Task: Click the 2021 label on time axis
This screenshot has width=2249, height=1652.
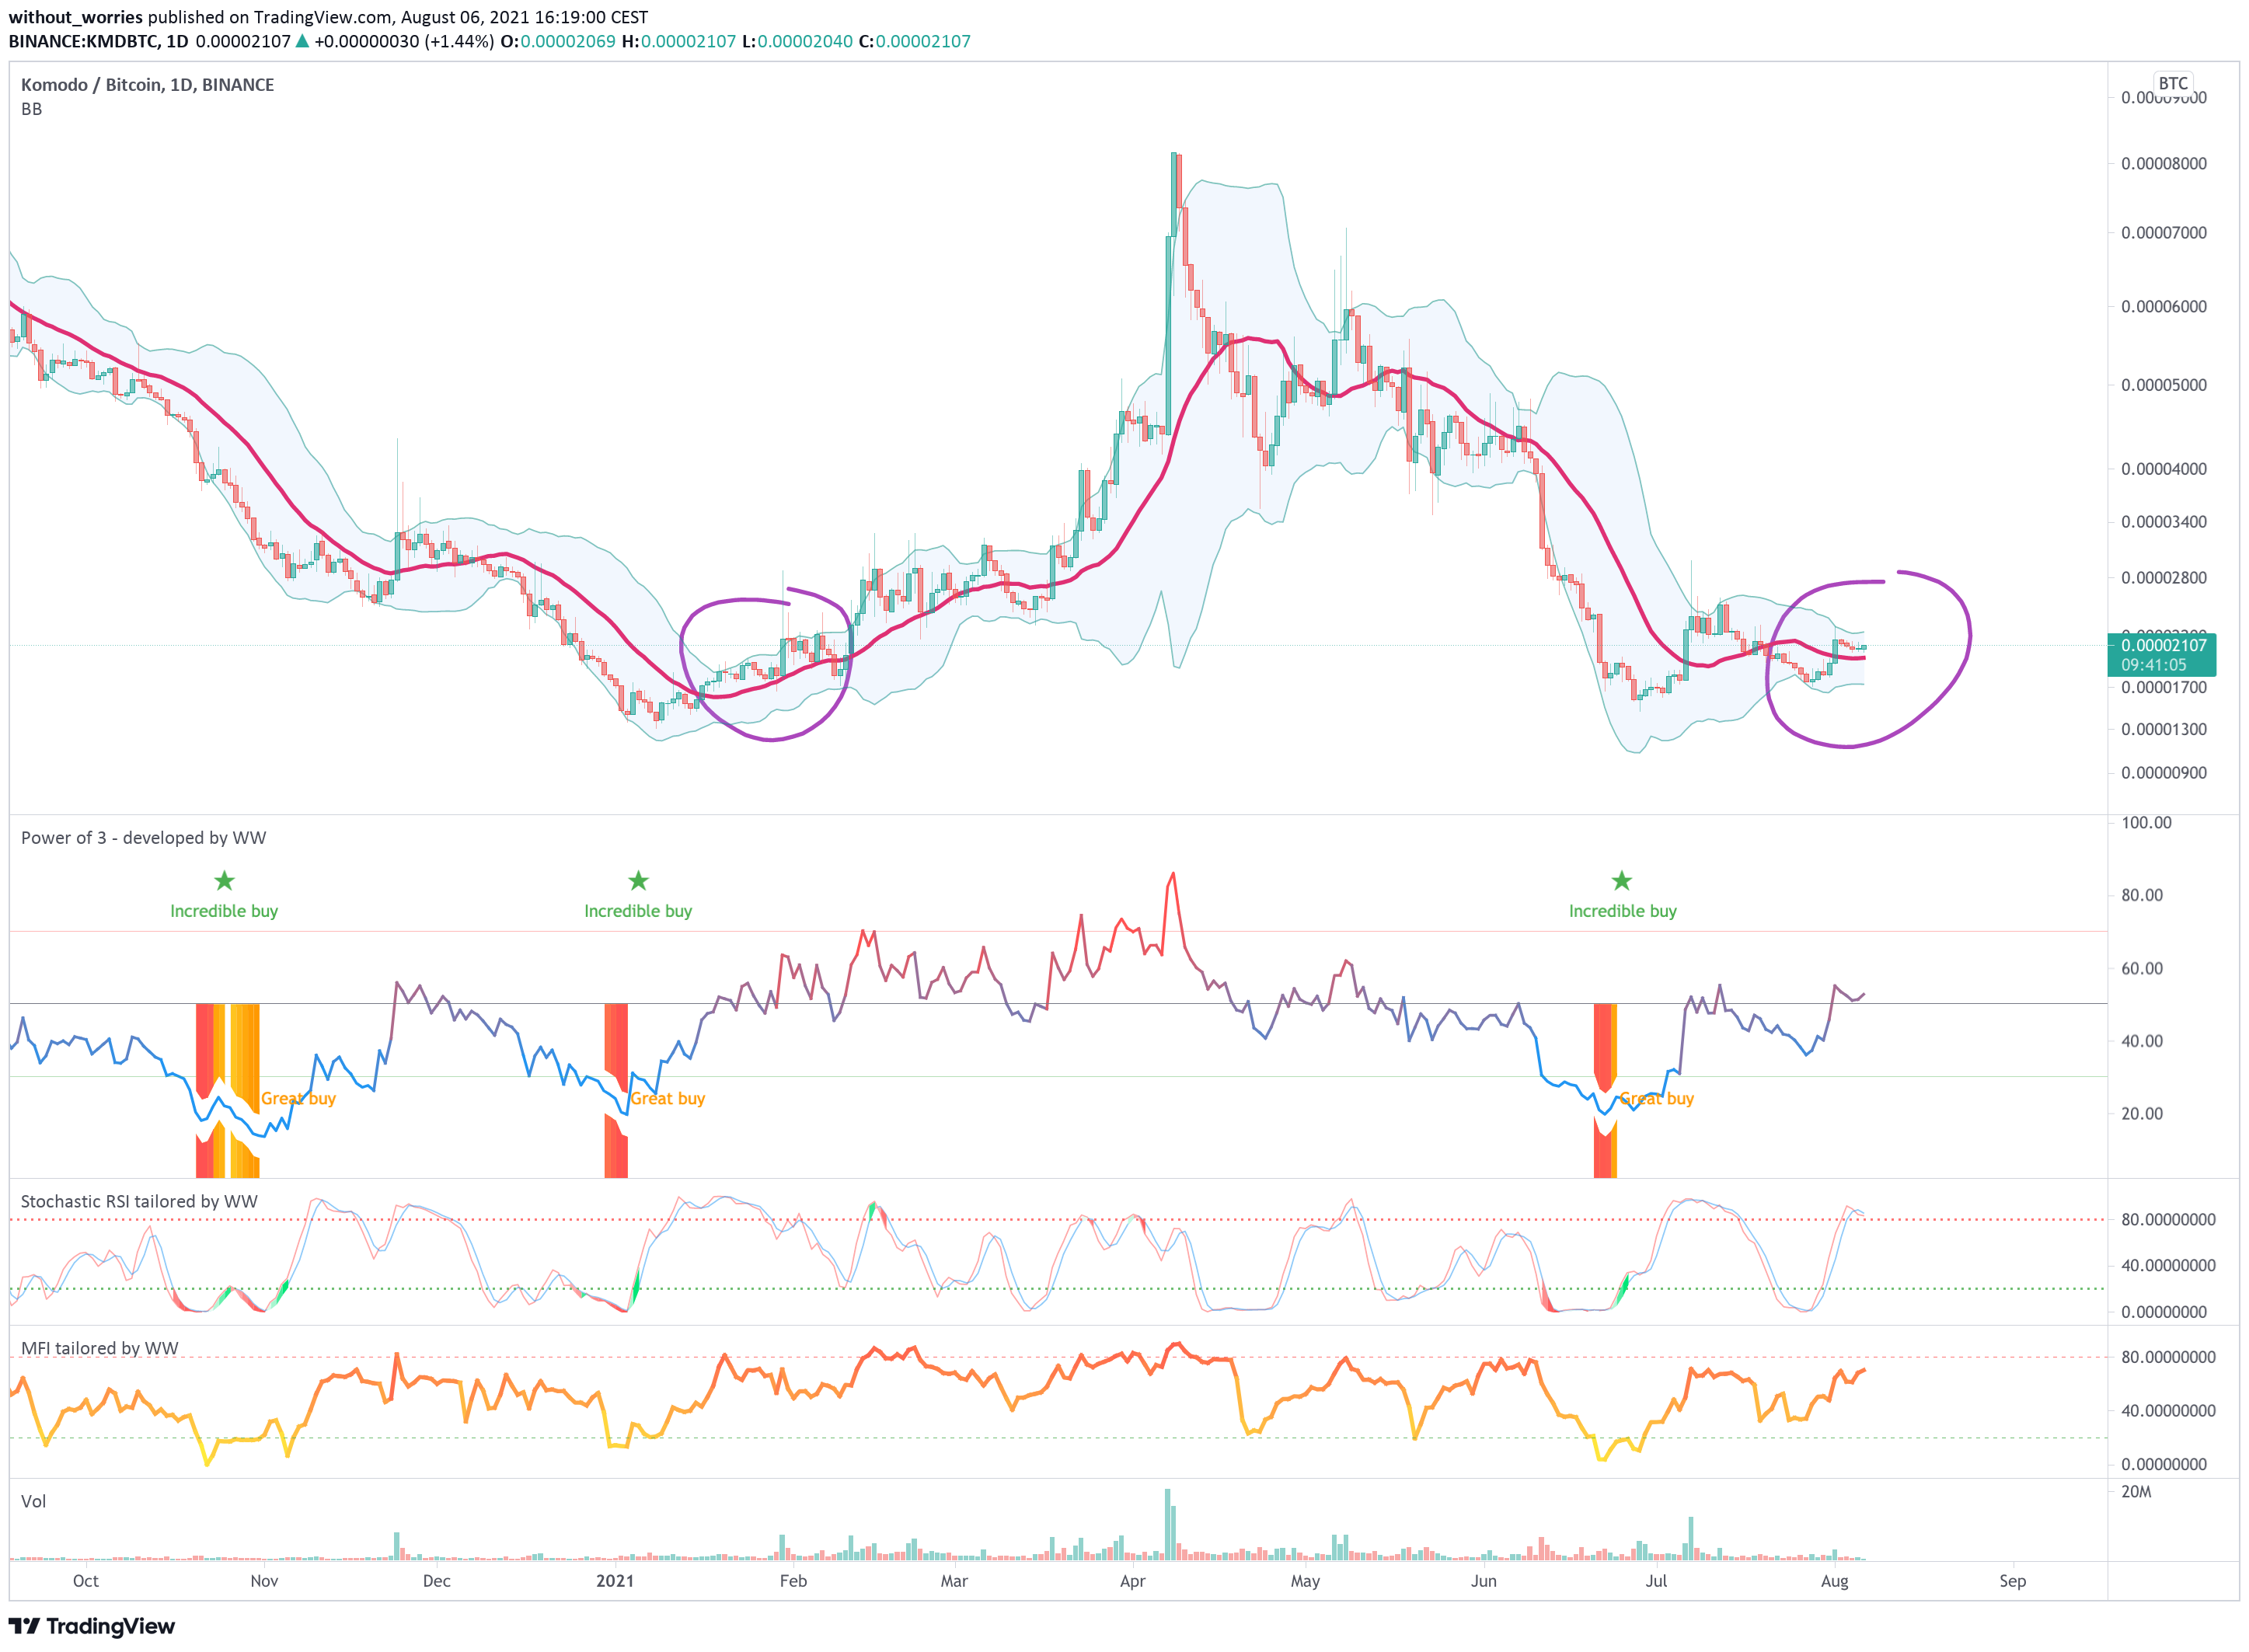Action: point(615,1581)
